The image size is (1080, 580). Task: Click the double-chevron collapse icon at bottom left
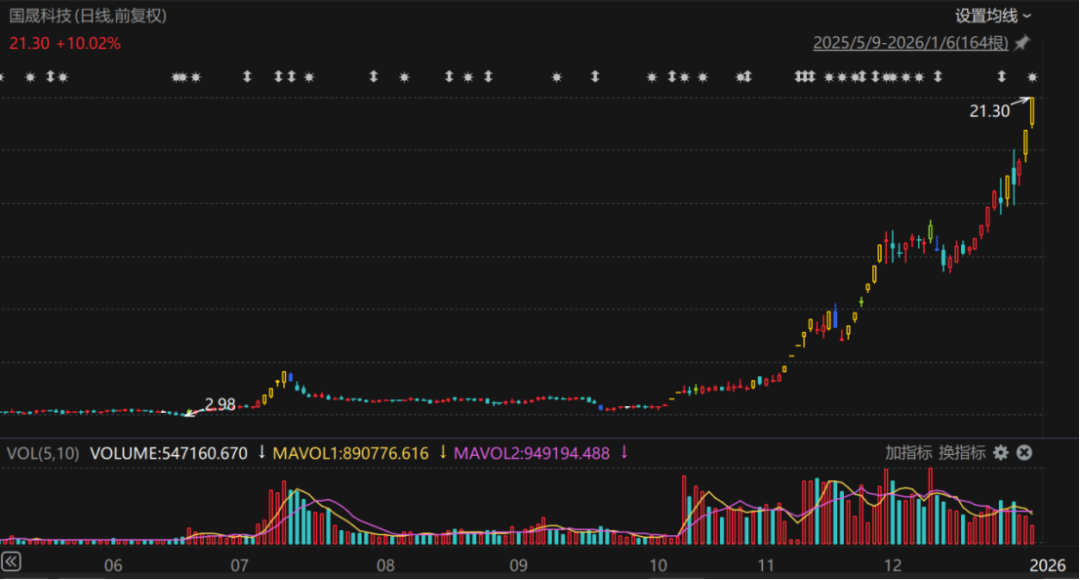click(11, 560)
